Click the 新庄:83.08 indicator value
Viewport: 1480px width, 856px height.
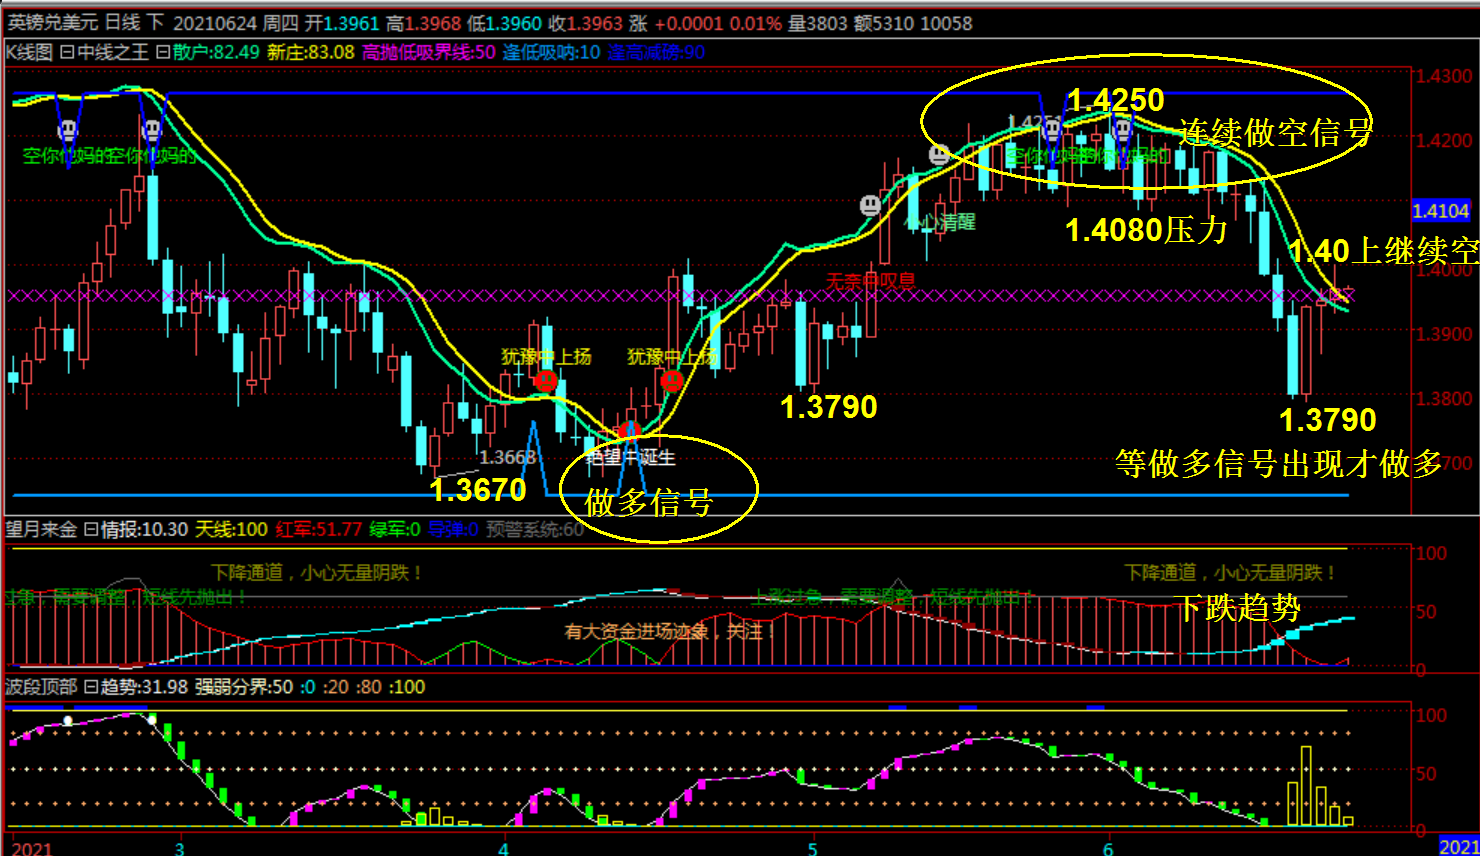click(311, 52)
